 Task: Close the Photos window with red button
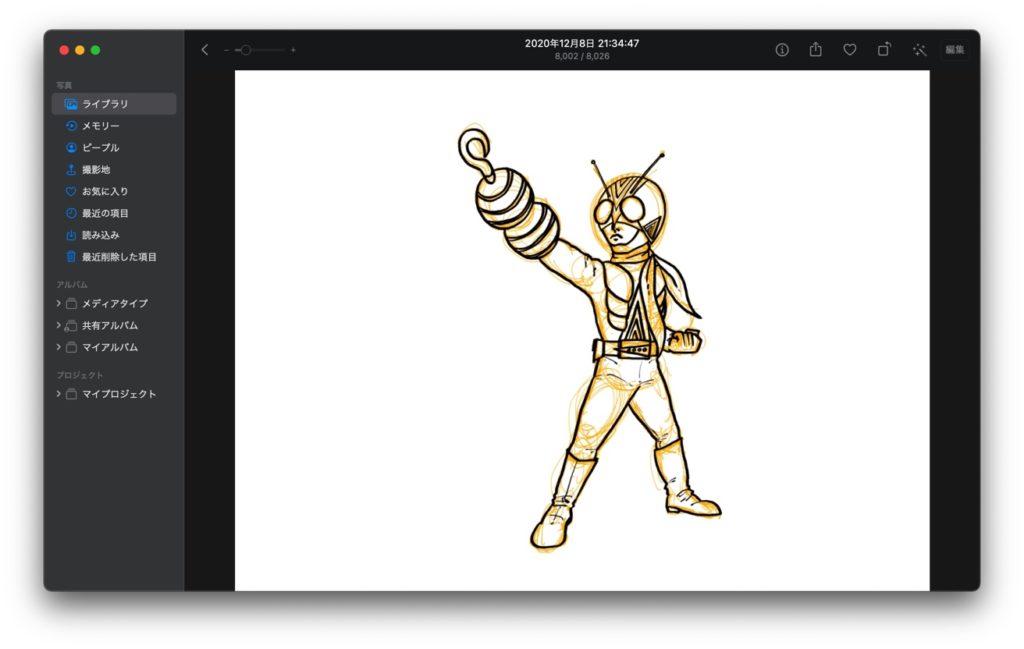coord(64,50)
